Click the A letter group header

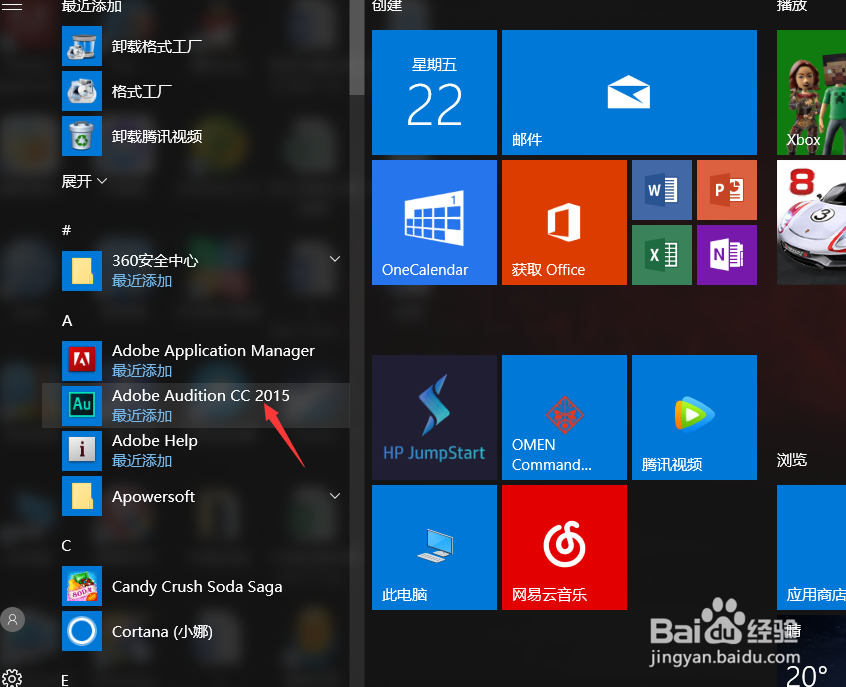pos(67,321)
